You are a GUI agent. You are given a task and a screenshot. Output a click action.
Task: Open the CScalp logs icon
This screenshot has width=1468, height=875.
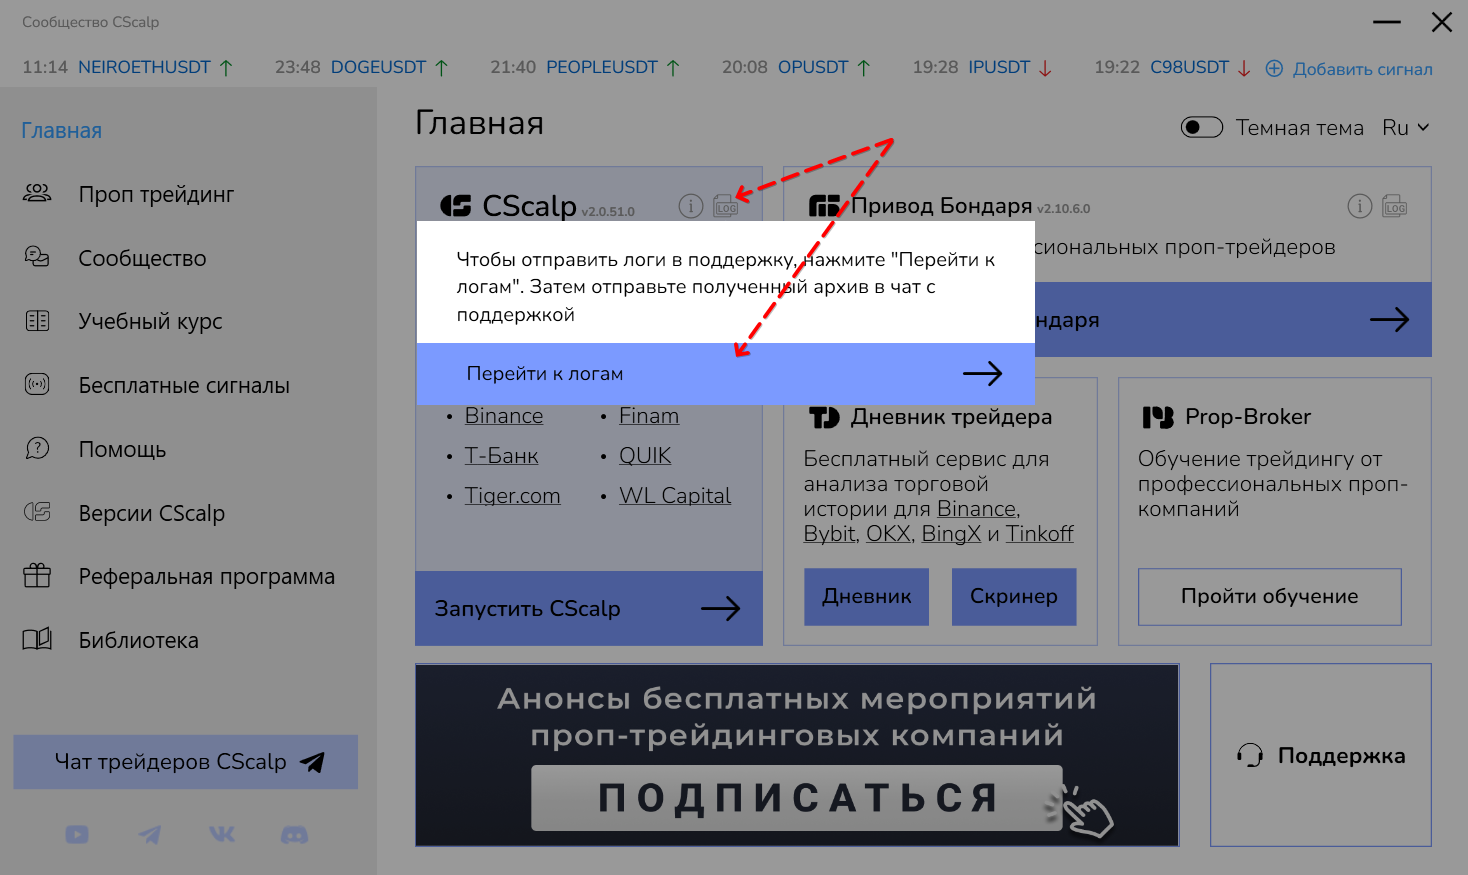tap(726, 206)
